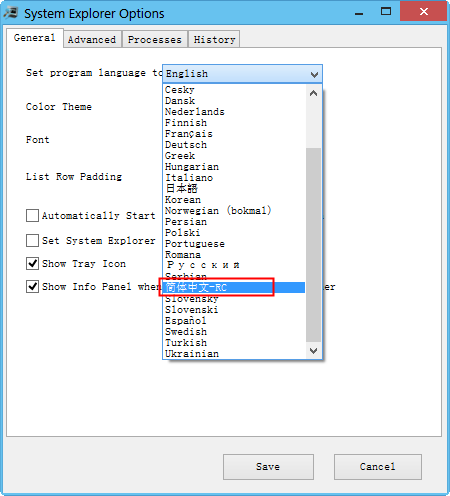Close the System Explorer Options window
The width and height of the screenshot is (450, 496).
click(424, 12)
